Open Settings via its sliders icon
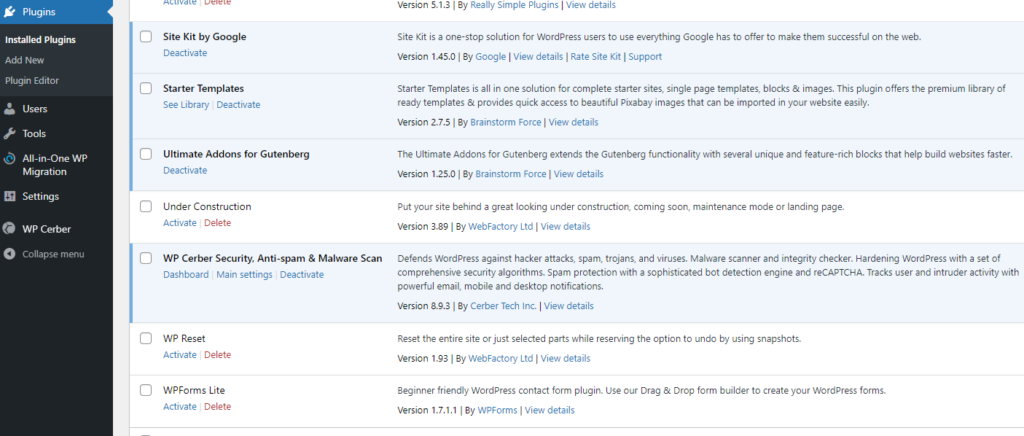1024x436 pixels. (x=10, y=196)
